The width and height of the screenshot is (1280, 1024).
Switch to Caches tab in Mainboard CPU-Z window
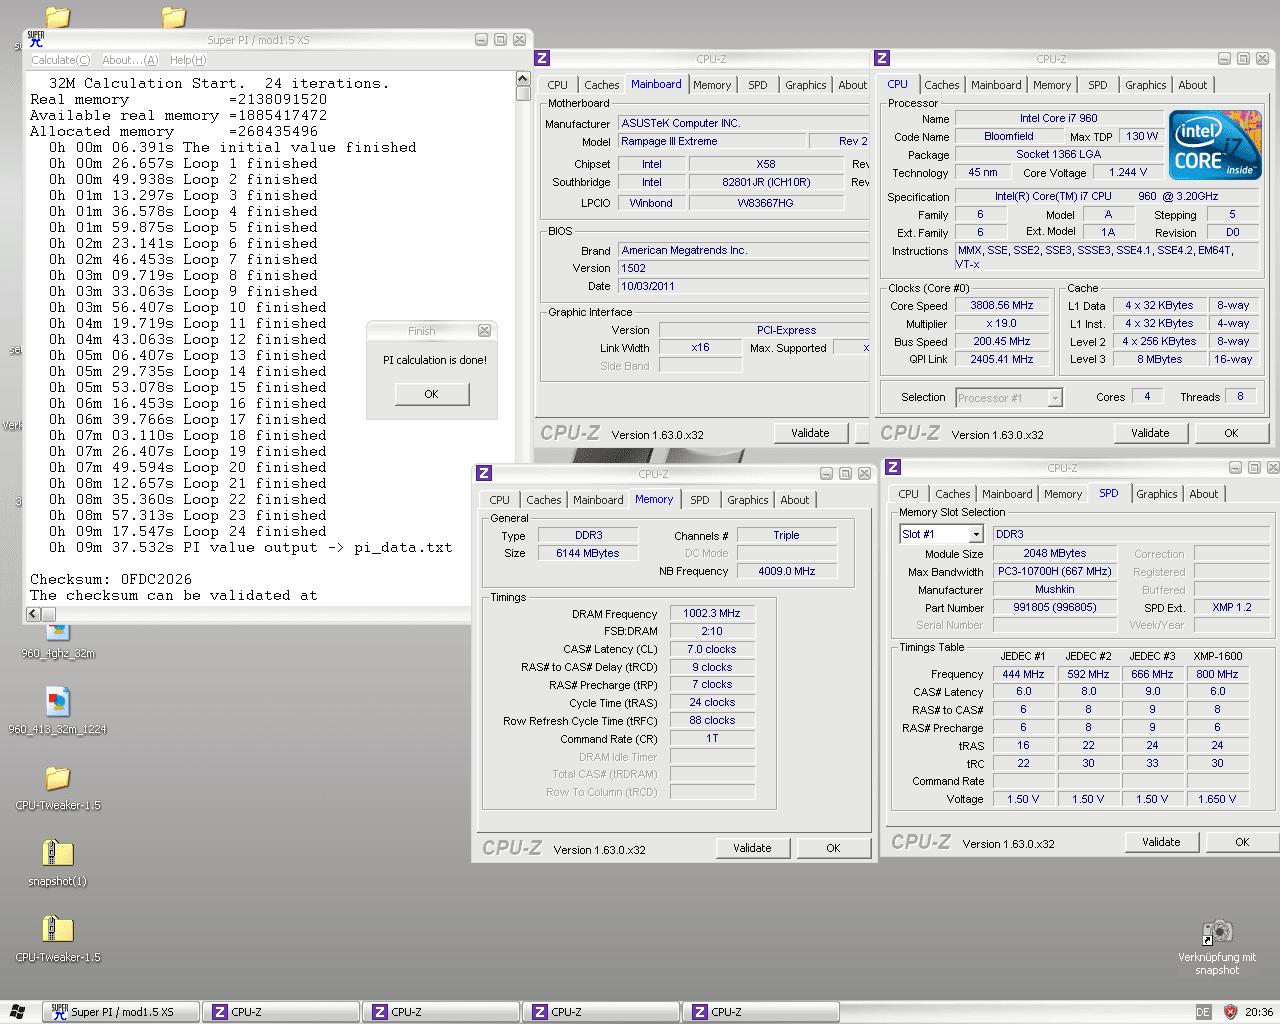pos(602,85)
